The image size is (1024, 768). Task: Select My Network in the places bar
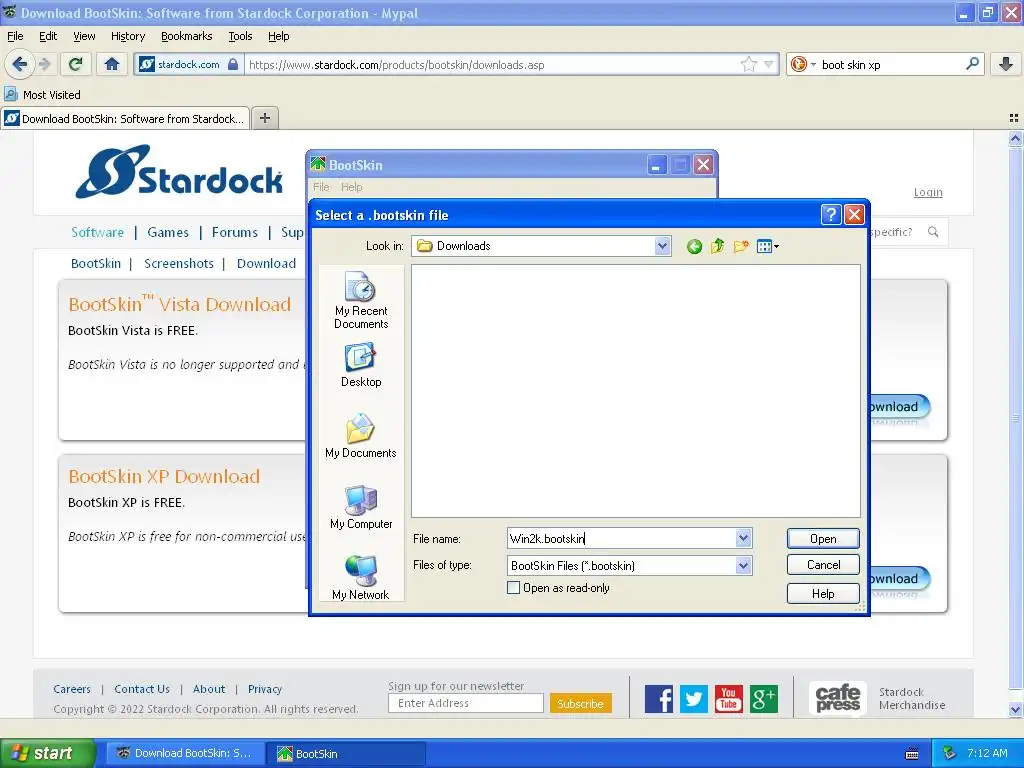pos(360,577)
